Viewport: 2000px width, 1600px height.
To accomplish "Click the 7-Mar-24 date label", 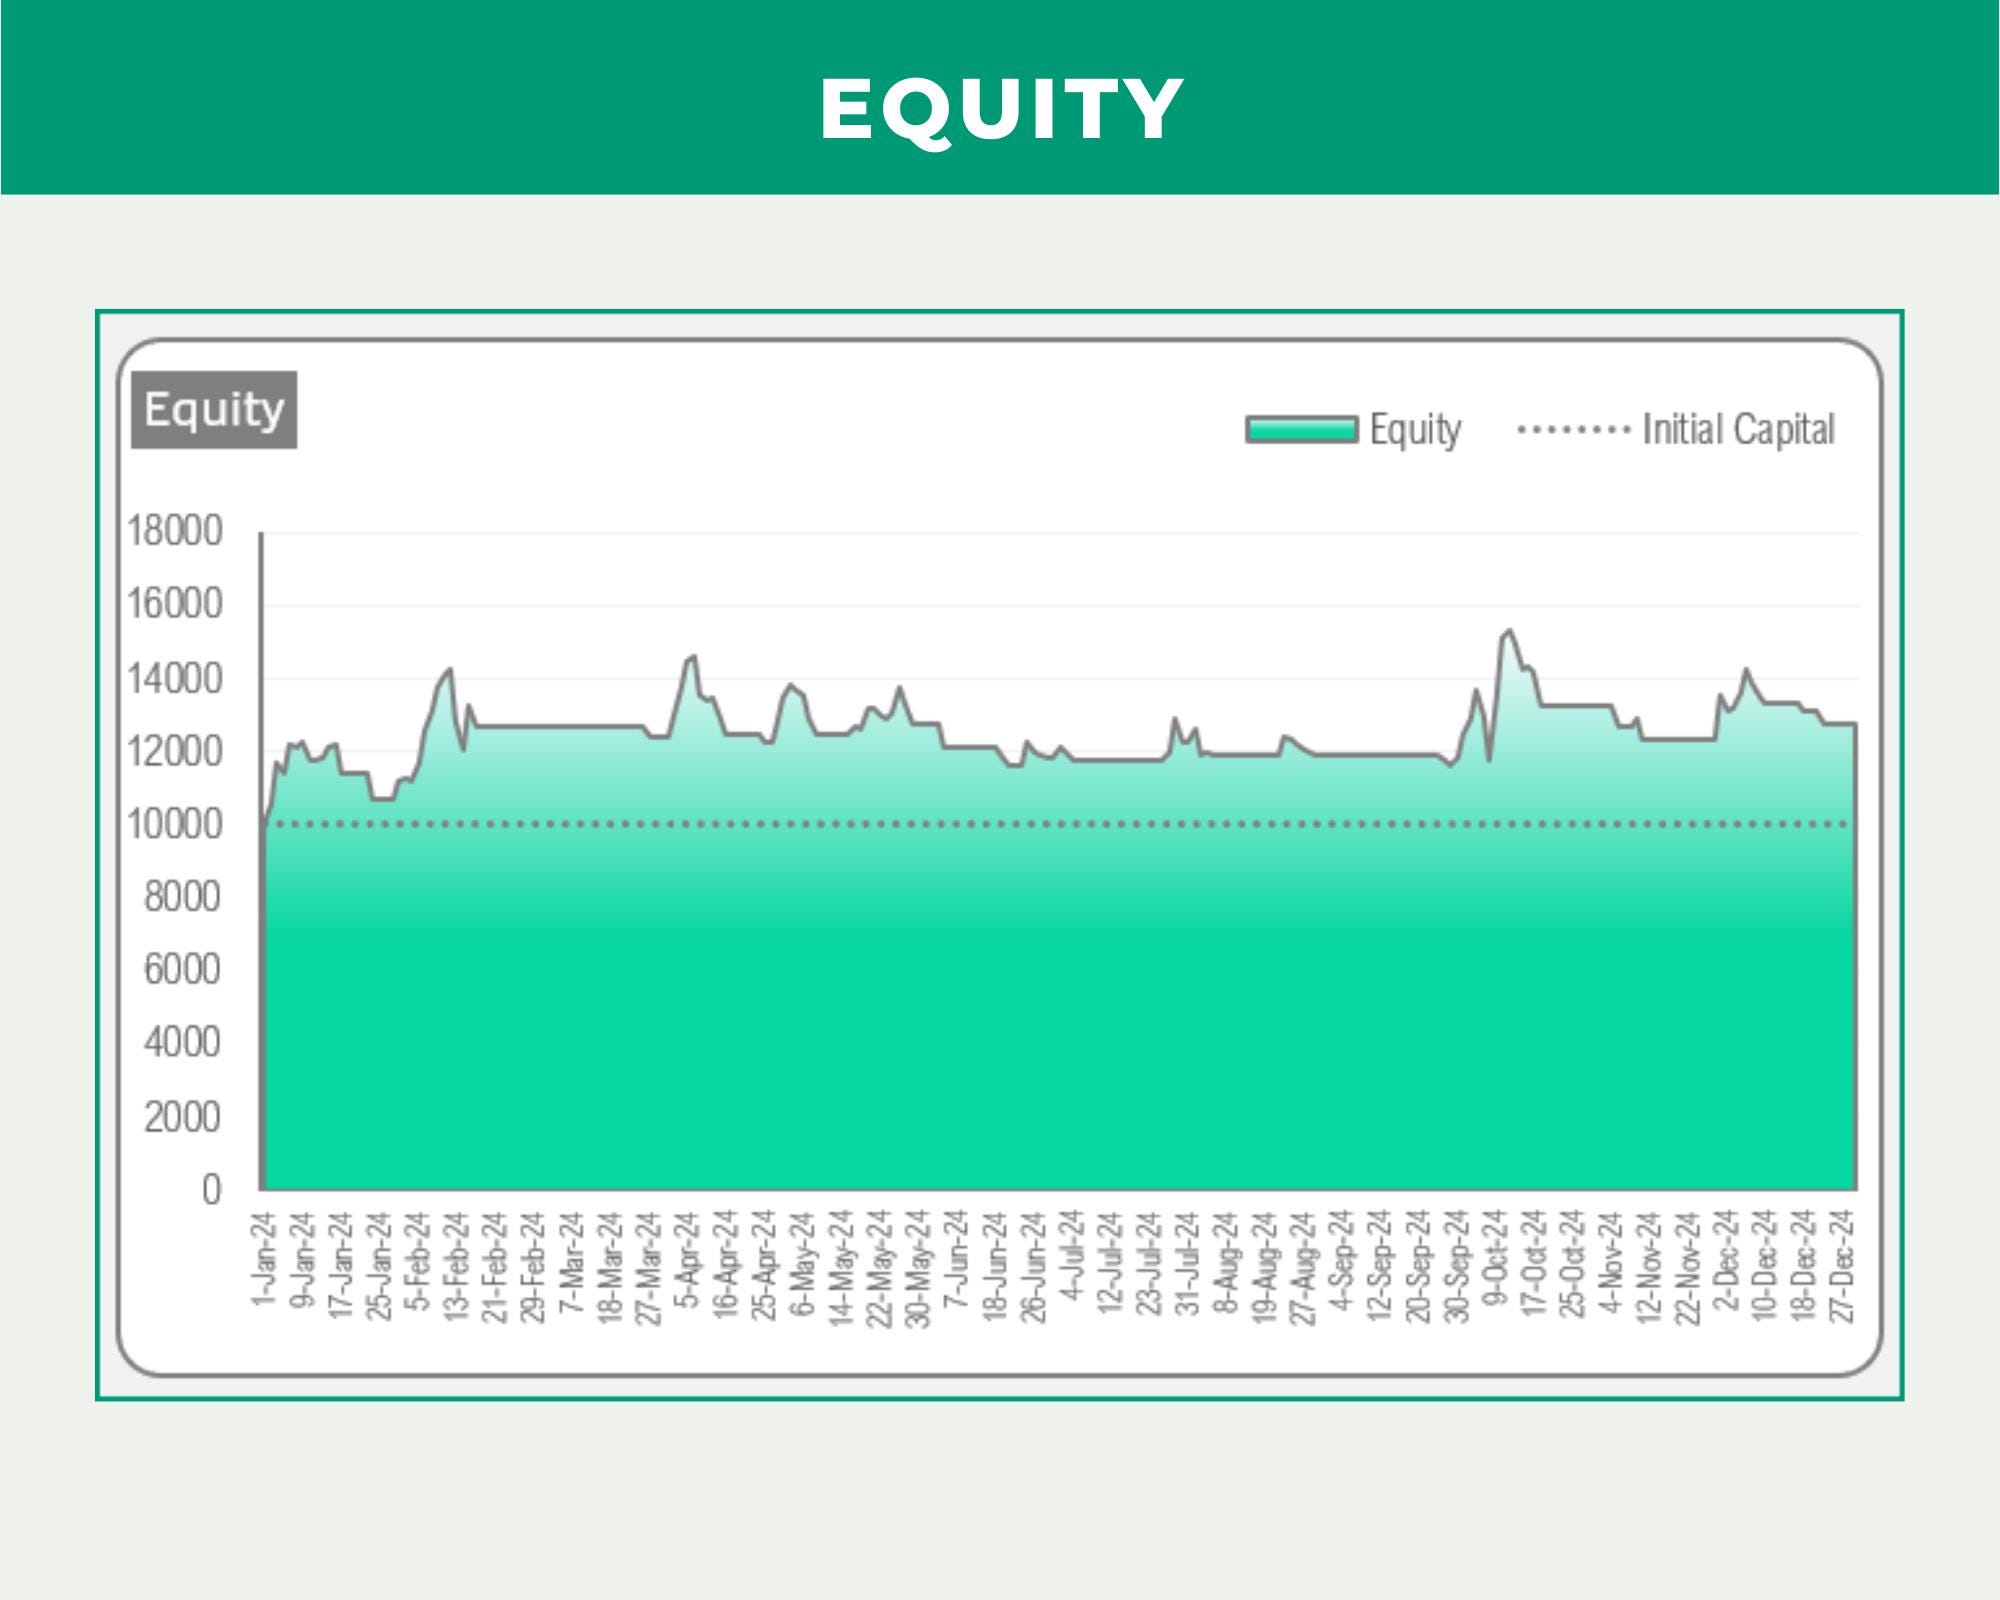I will [x=571, y=1259].
